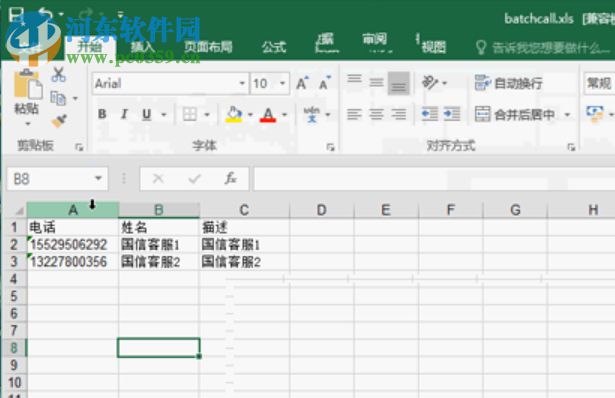Select column C header
This screenshot has height=398, width=615.
[244, 210]
